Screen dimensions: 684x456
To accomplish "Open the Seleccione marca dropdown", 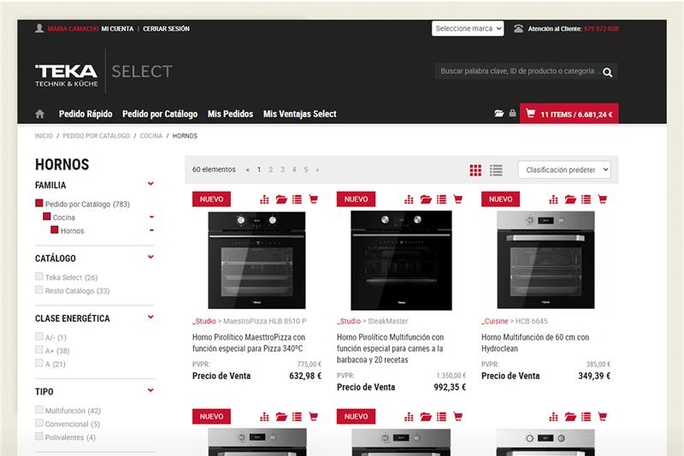I will (467, 28).
